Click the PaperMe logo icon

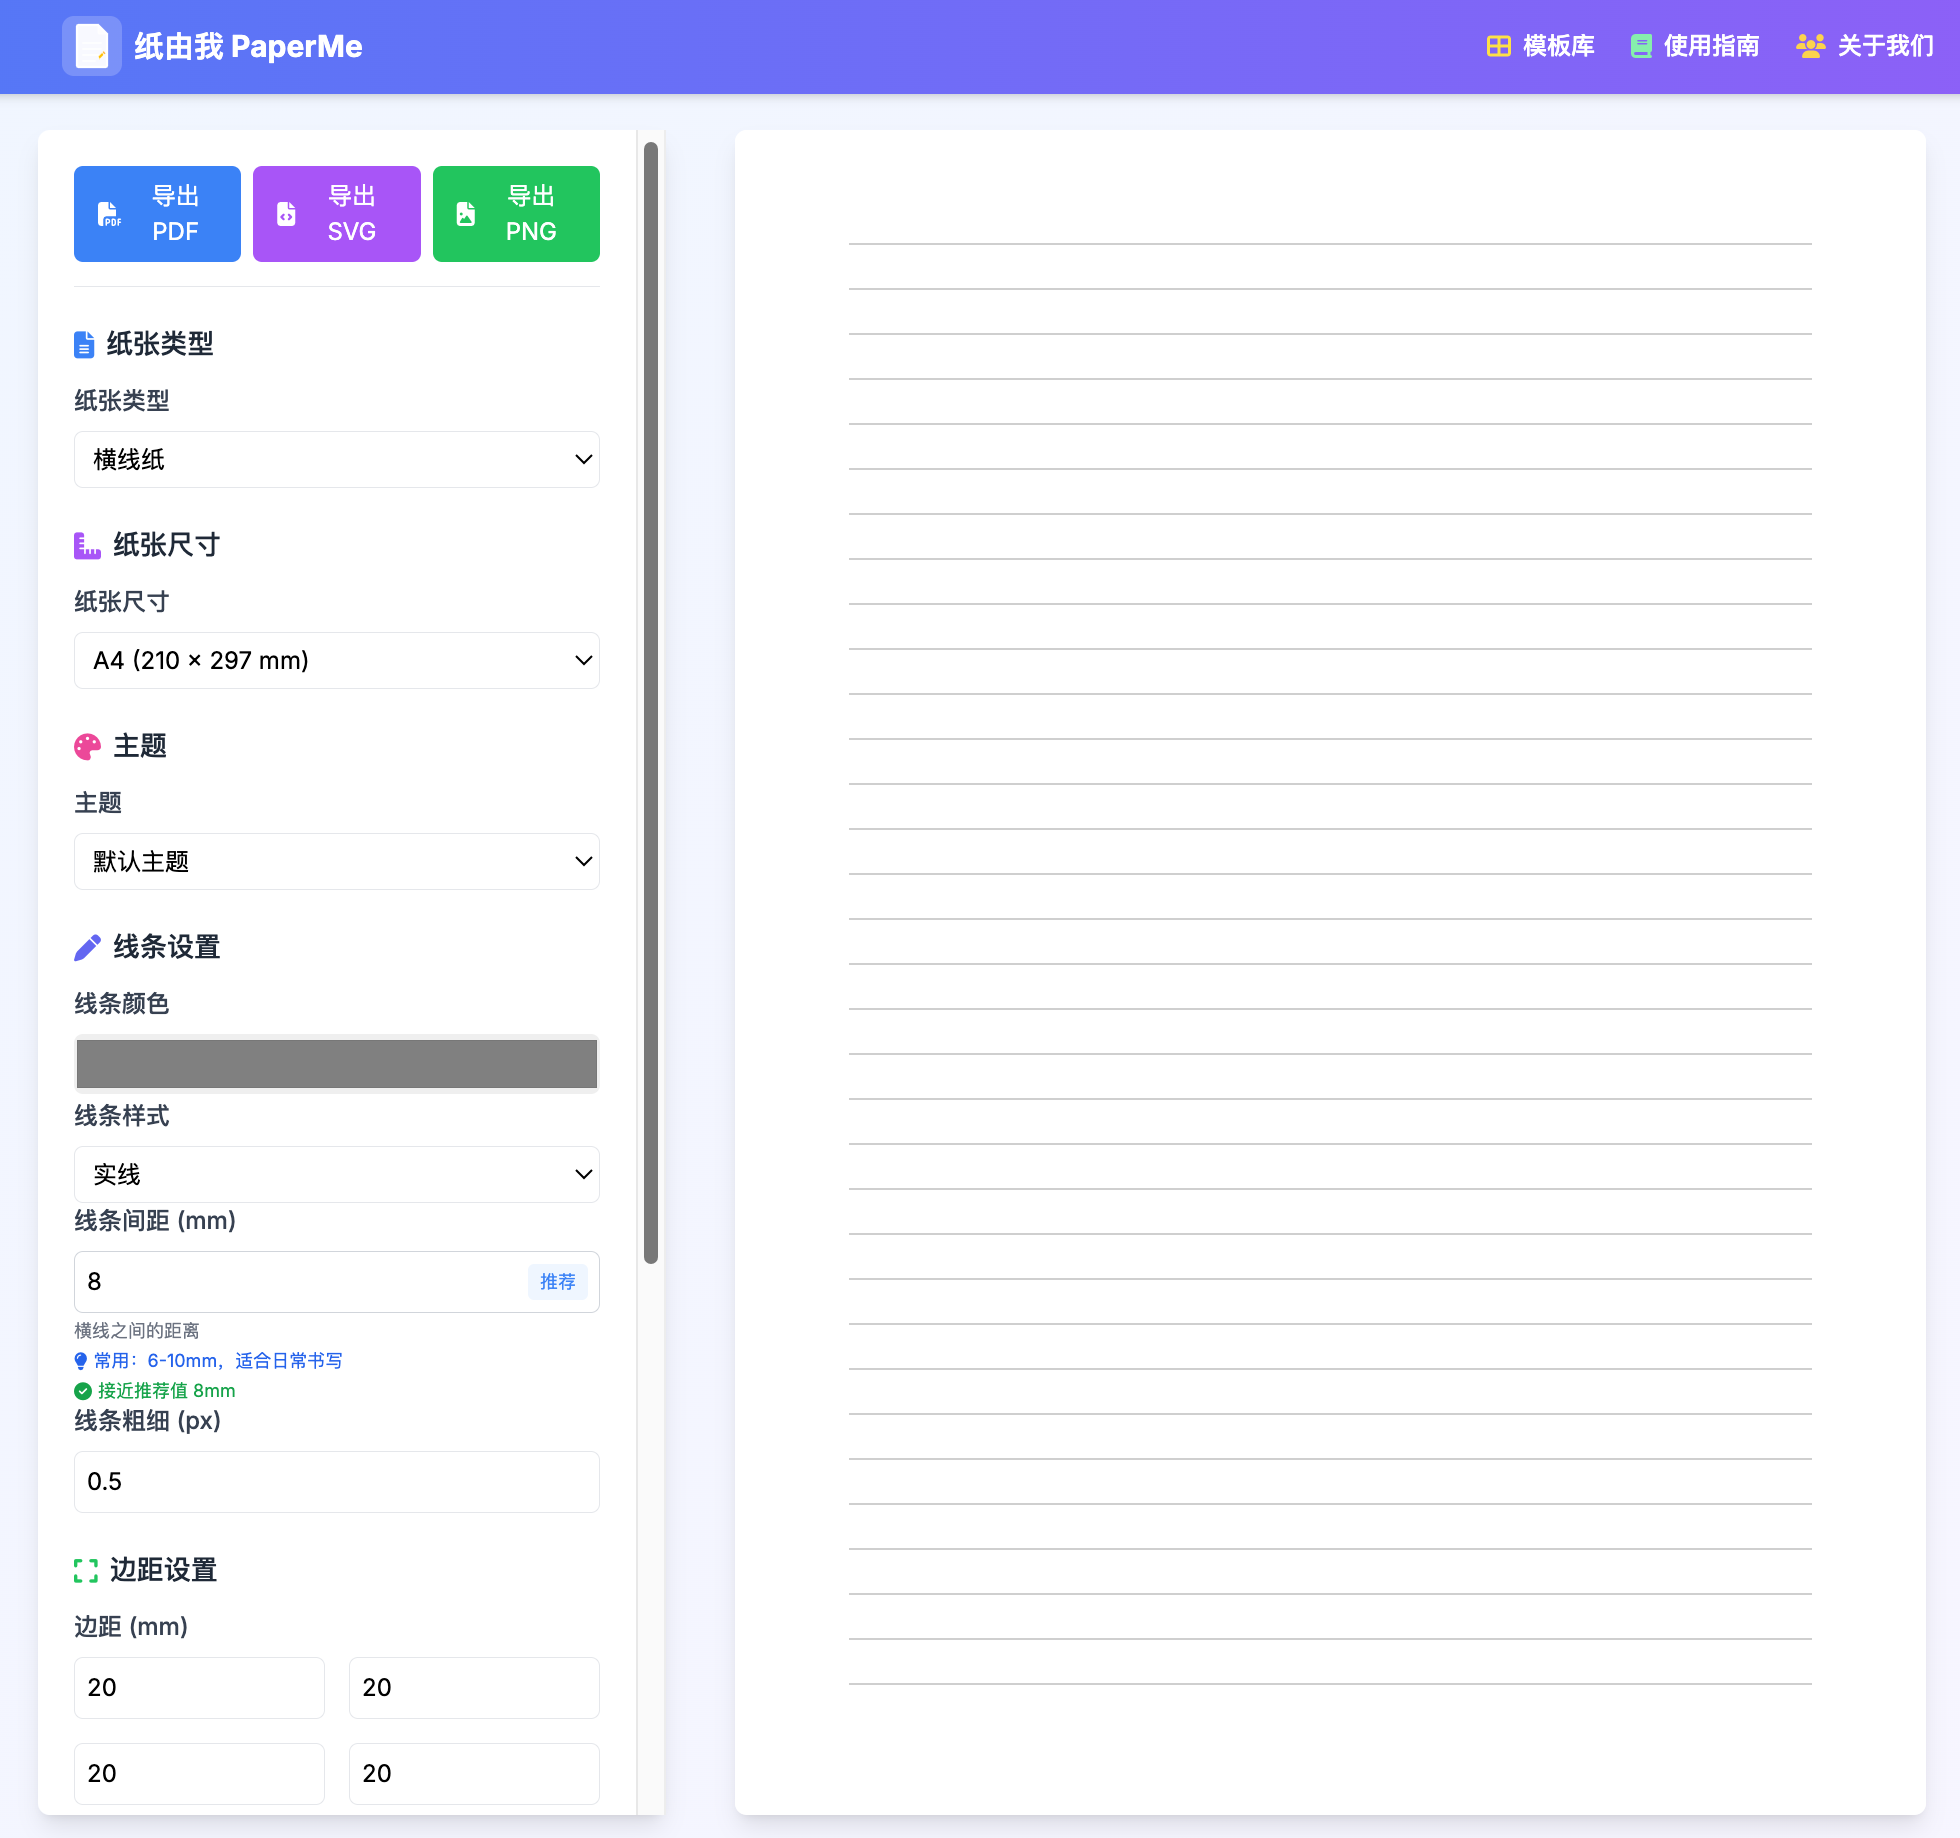(x=91, y=46)
